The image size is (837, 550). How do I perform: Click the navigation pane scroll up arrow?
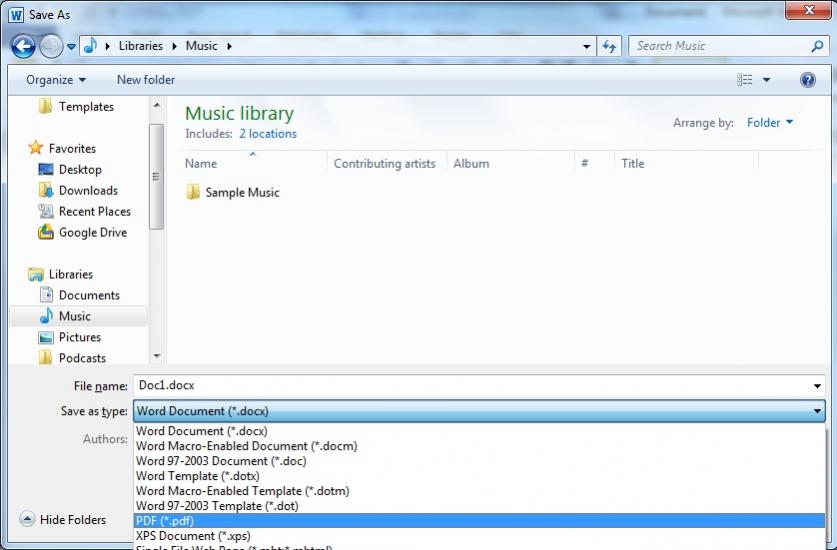click(x=156, y=105)
